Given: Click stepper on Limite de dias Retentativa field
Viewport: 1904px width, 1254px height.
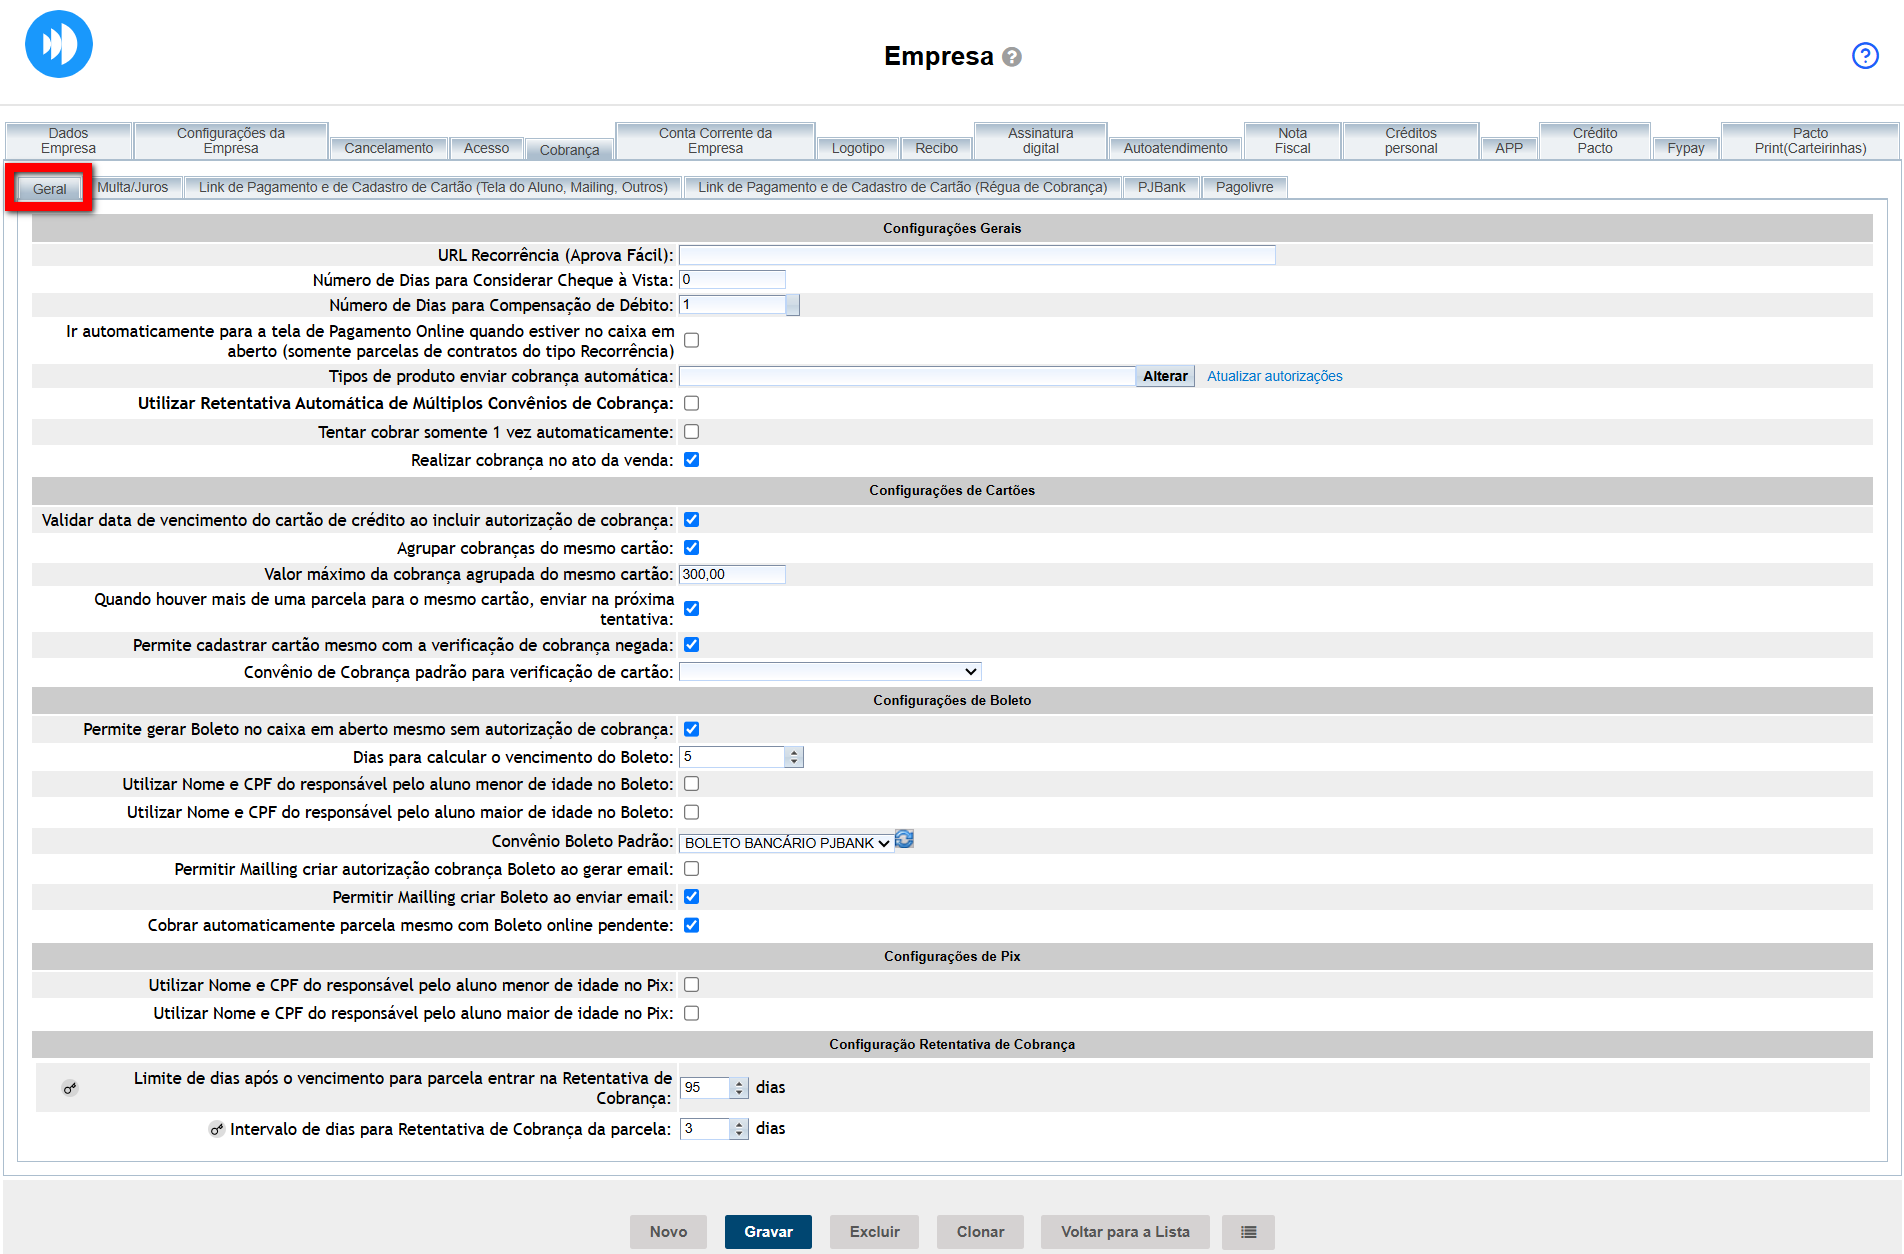Looking at the screenshot, I should click(x=739, y=1088).
